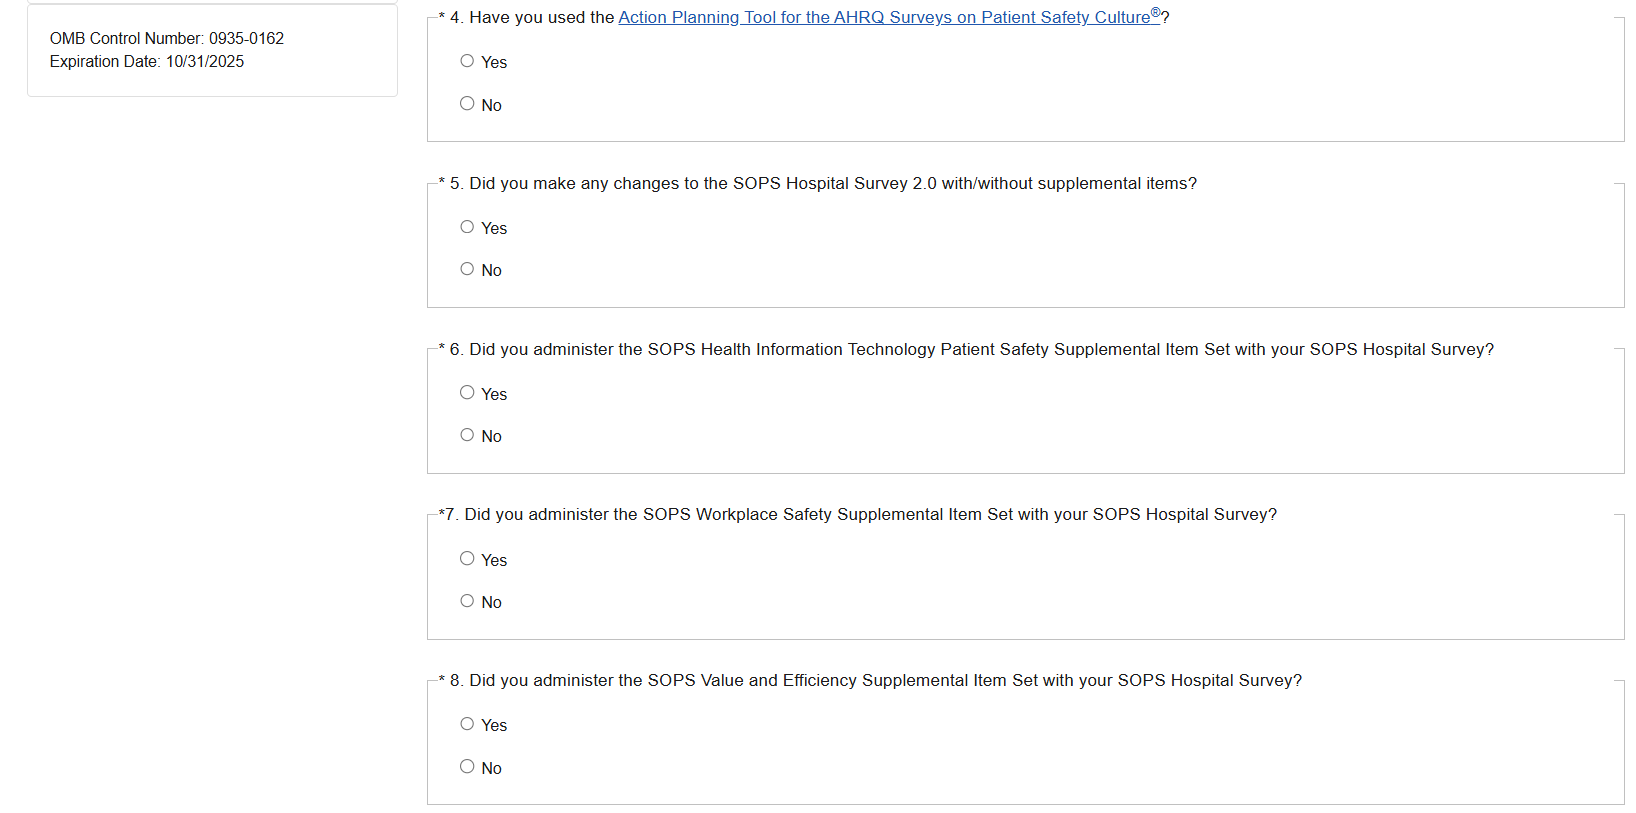Select Yes for Value and Efficiency question
Screen dimensions: 1636x813
[467, 724]
